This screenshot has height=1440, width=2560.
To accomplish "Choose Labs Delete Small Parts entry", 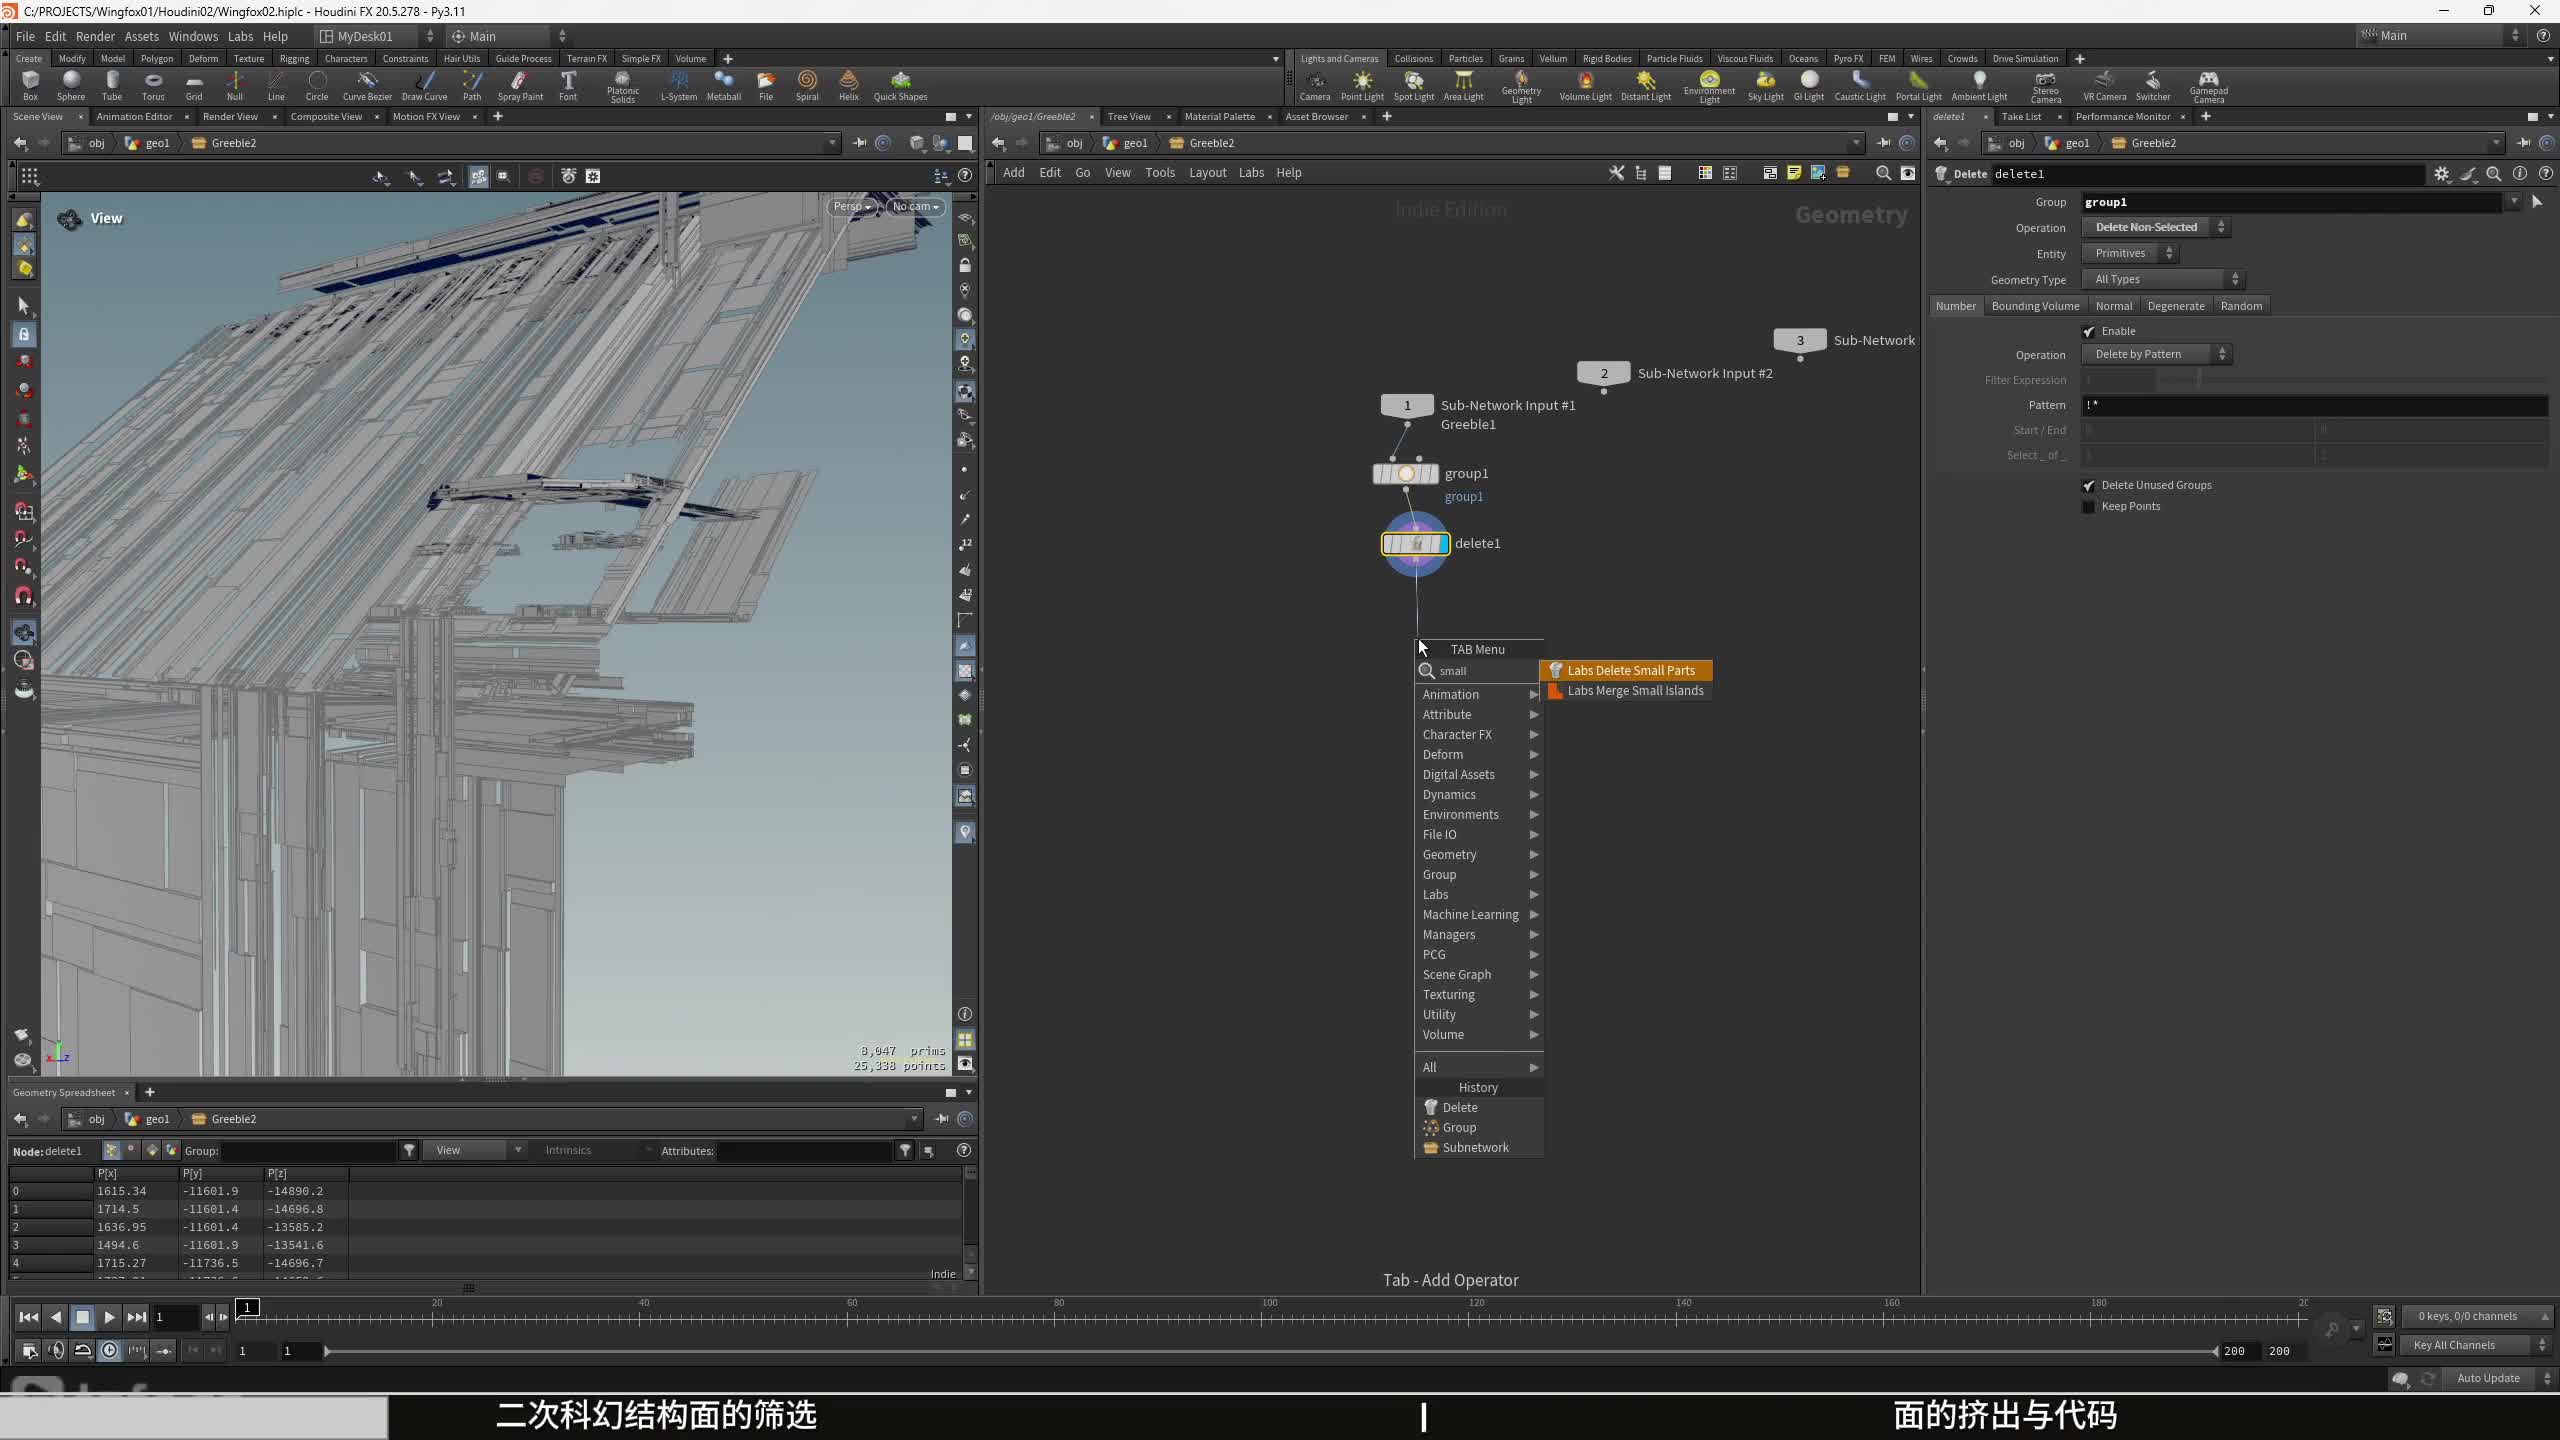I will (1630, 671).
